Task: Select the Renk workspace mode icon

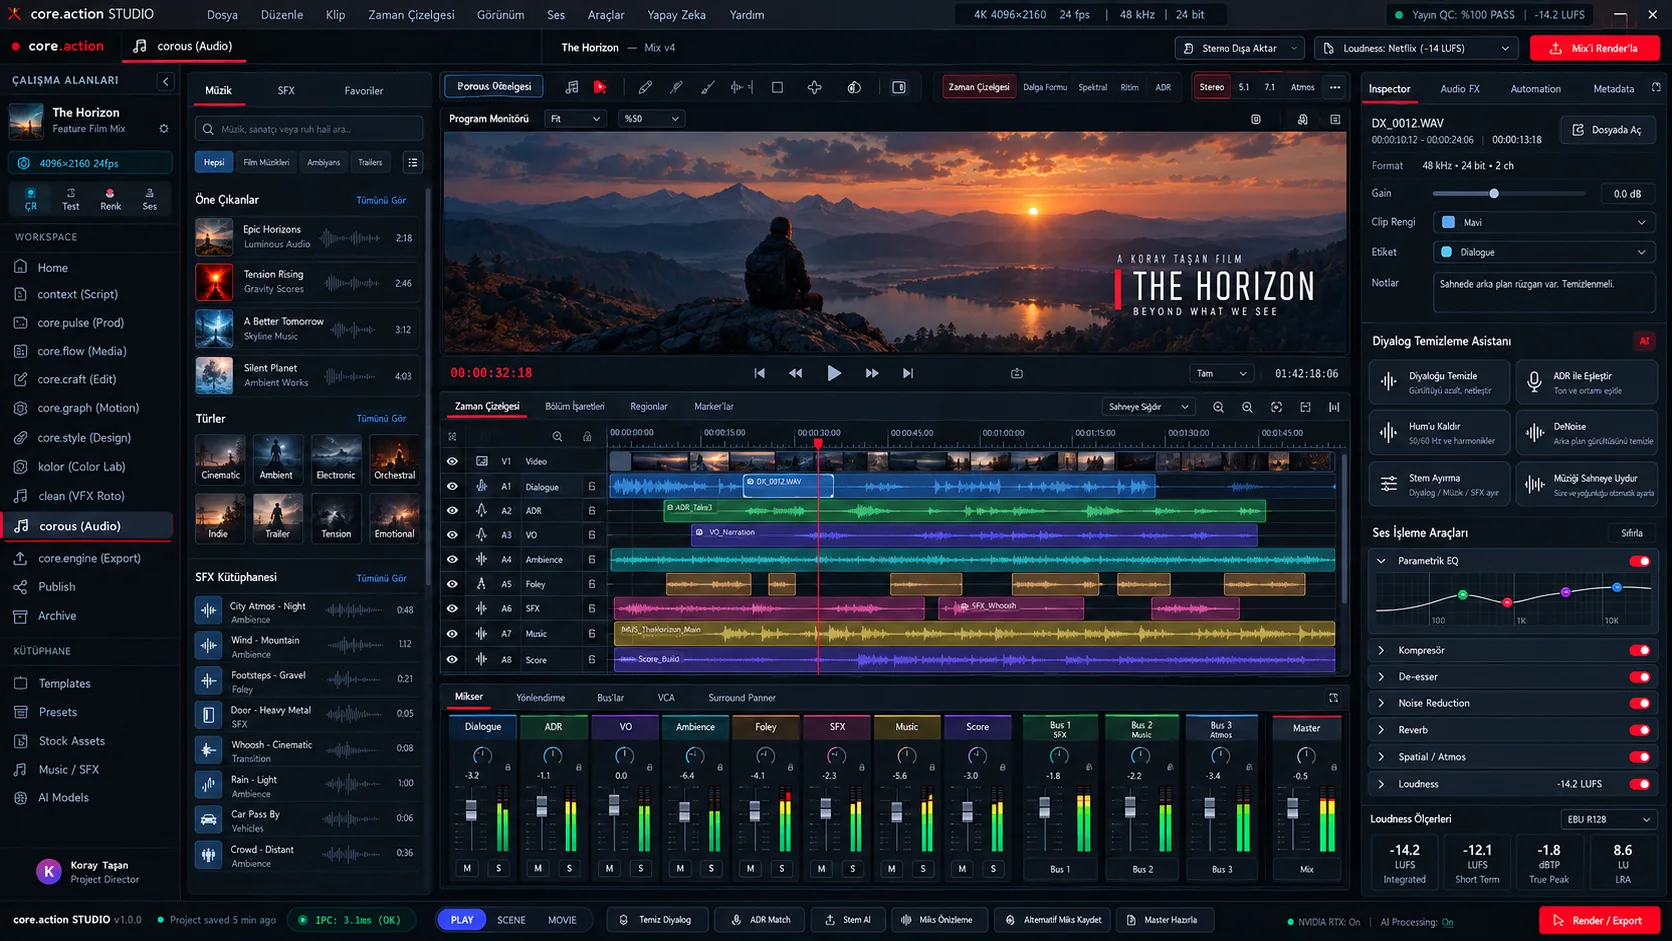Action: tap(110, 199)
